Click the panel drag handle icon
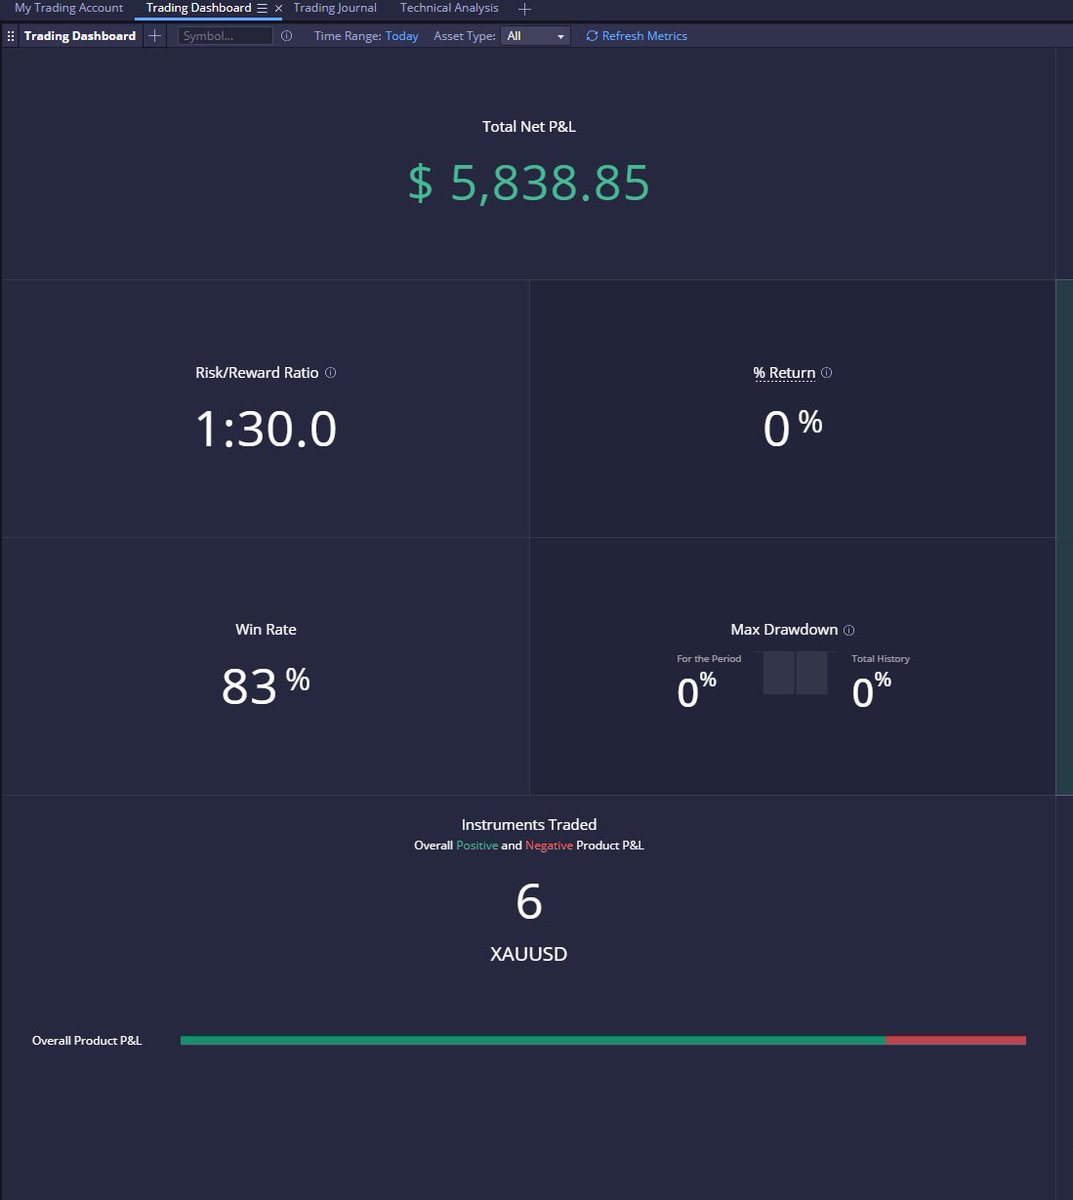The image size is (1073, 1200). (10, 36)
